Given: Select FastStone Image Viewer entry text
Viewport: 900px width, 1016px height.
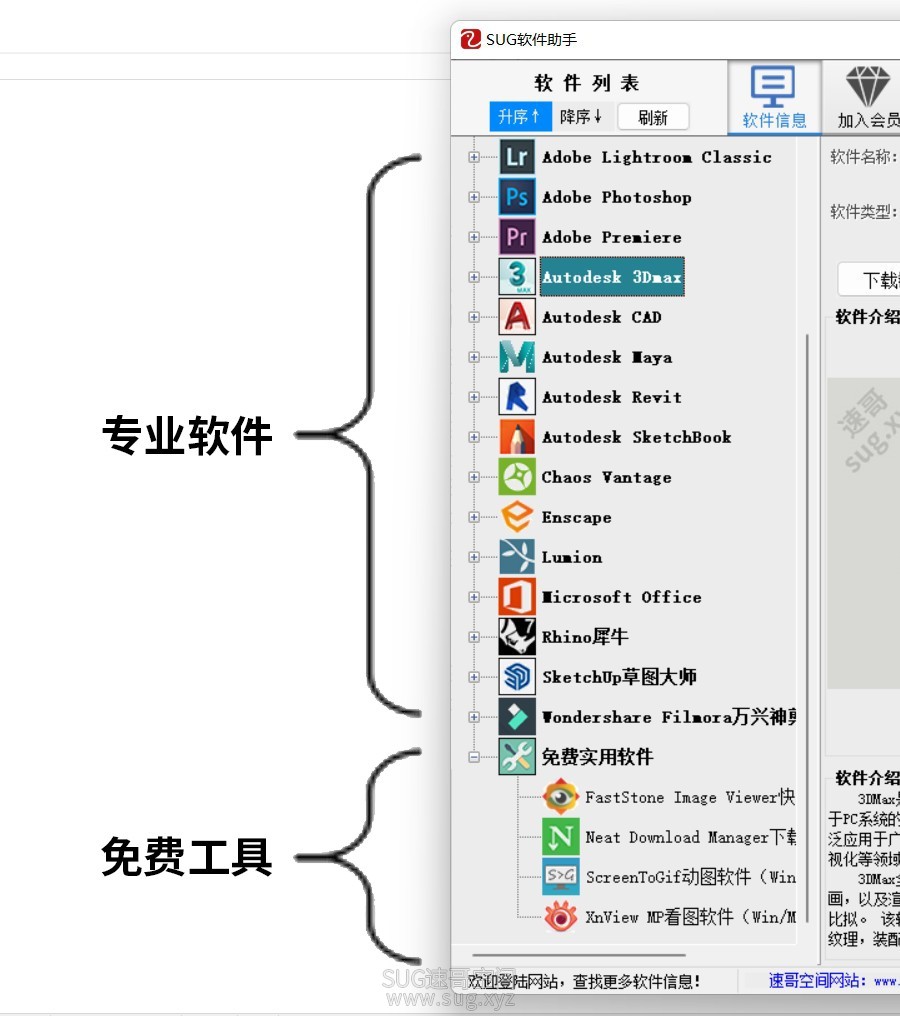Looking at the screenshot, I should point(689,797).
